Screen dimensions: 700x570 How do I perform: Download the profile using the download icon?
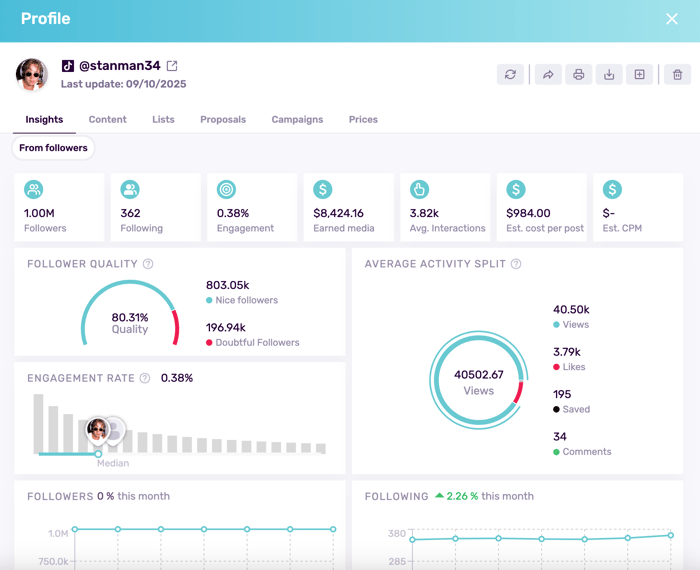coord(609,75)
